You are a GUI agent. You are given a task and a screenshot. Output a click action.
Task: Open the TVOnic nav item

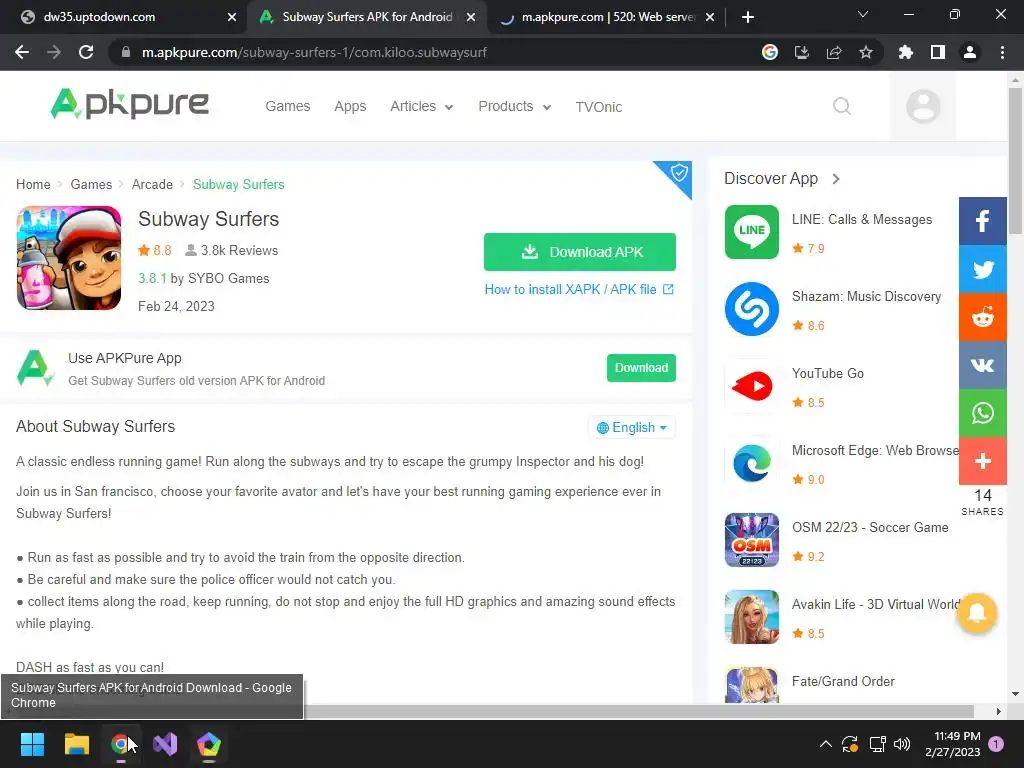(598, 107)
